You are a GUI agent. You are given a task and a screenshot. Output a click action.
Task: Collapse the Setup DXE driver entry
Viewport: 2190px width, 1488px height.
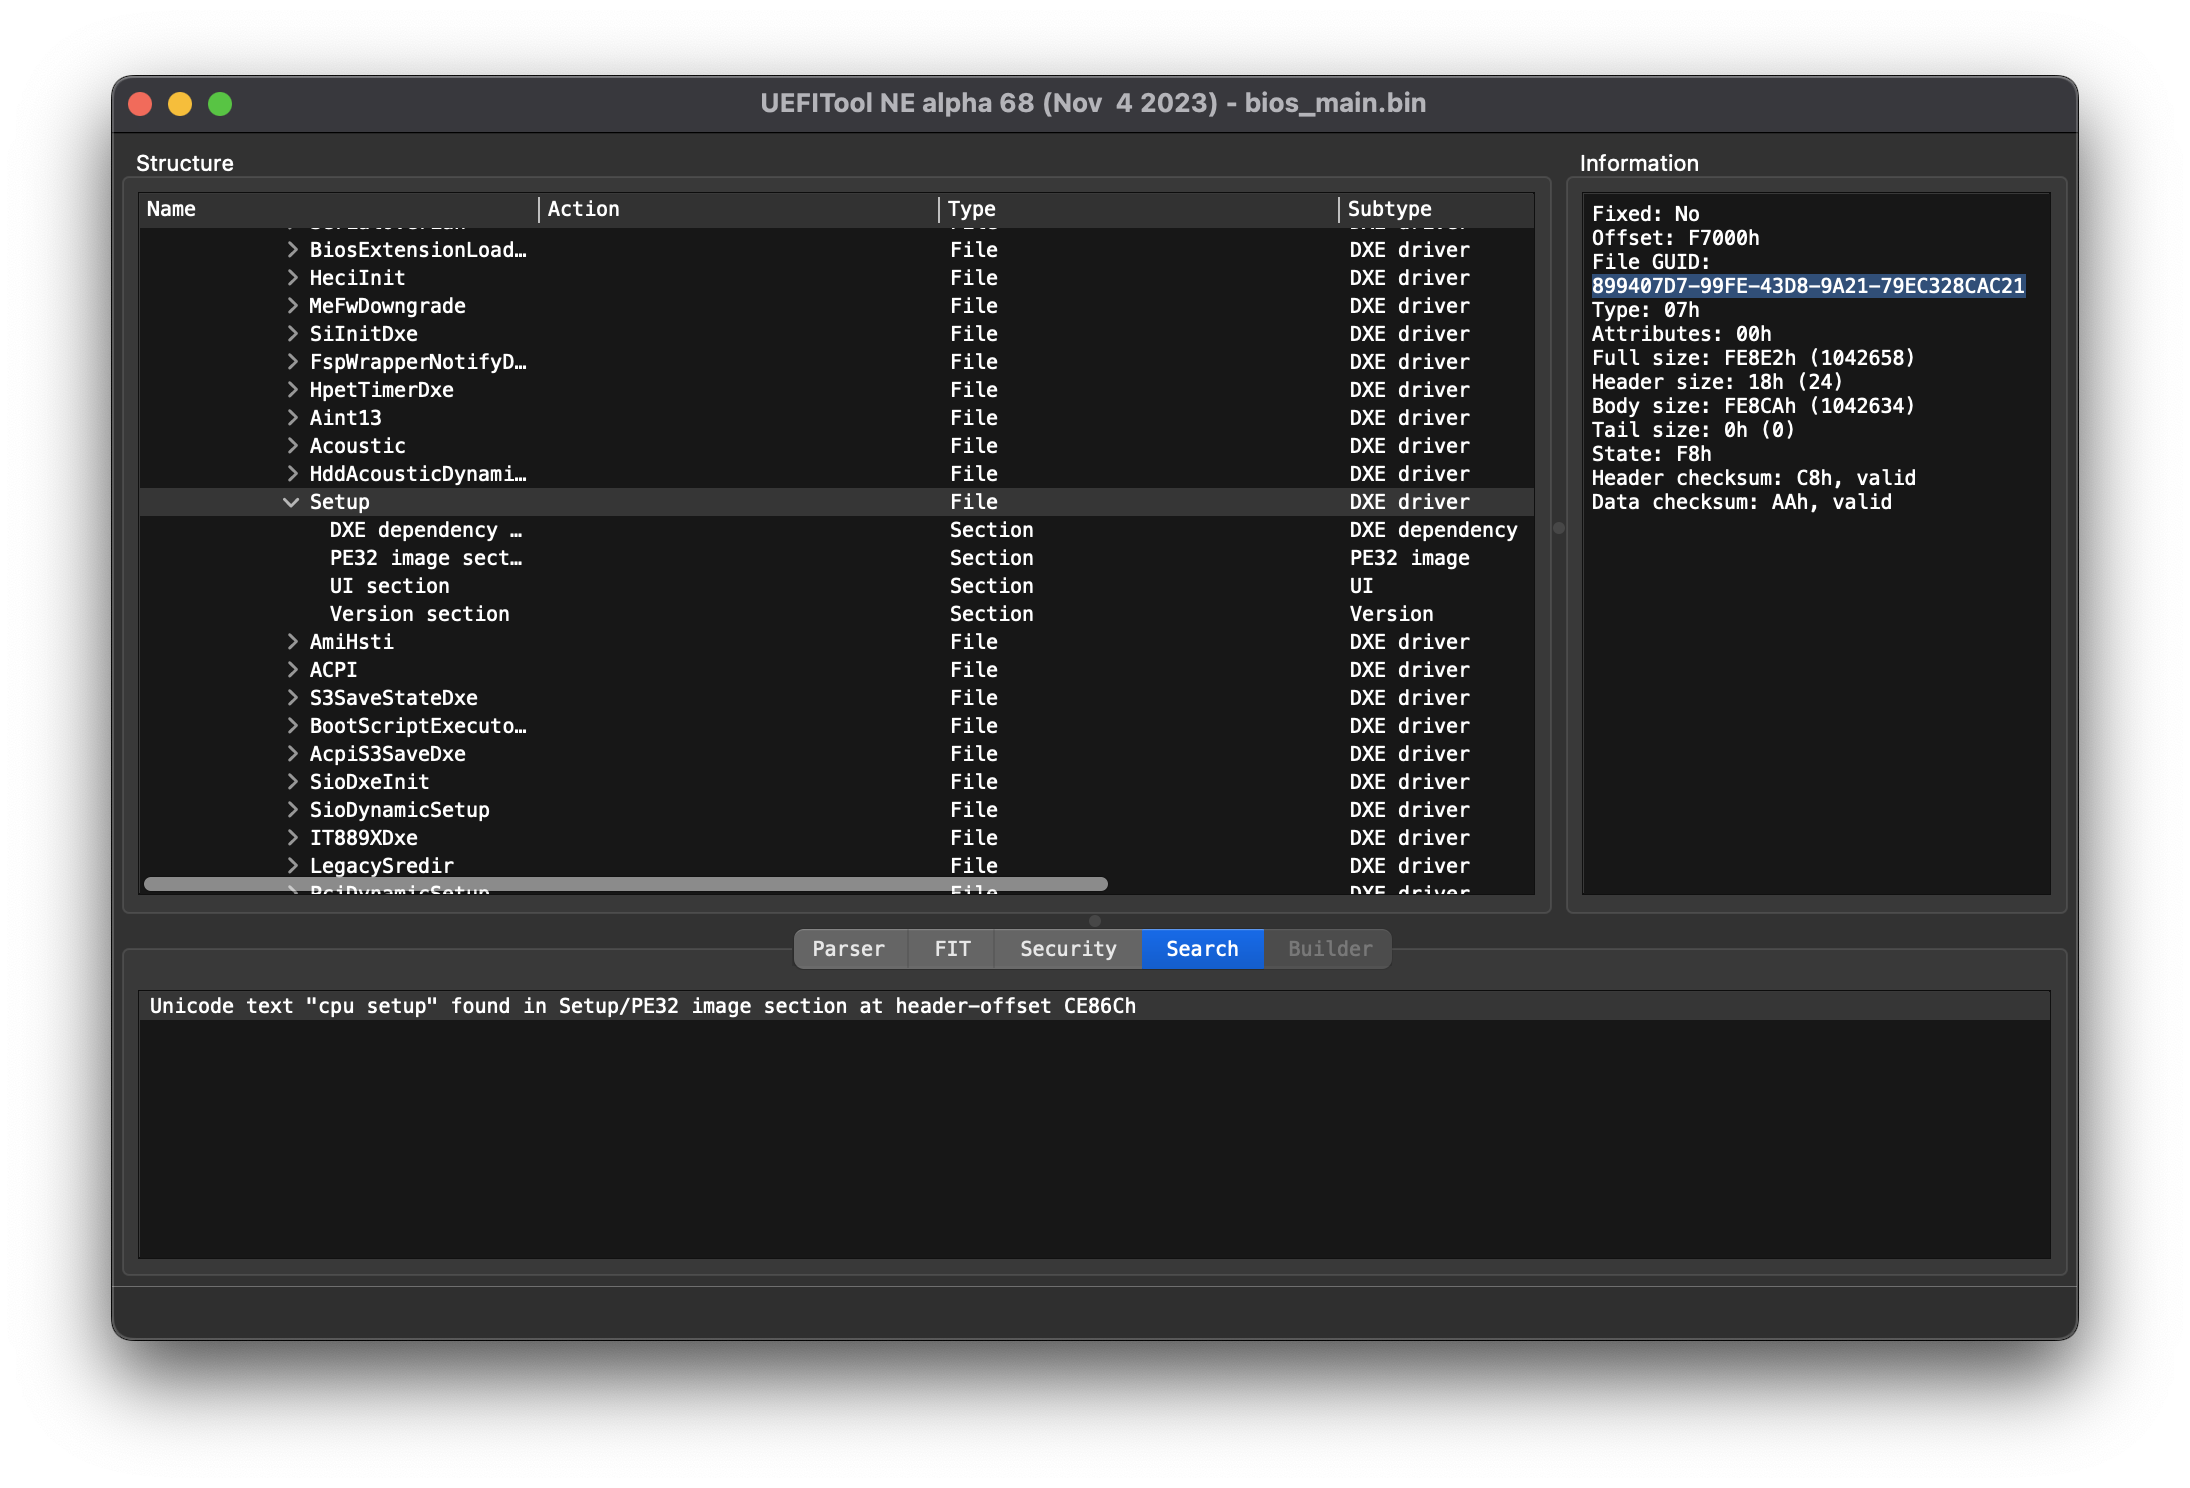(287, 502)
